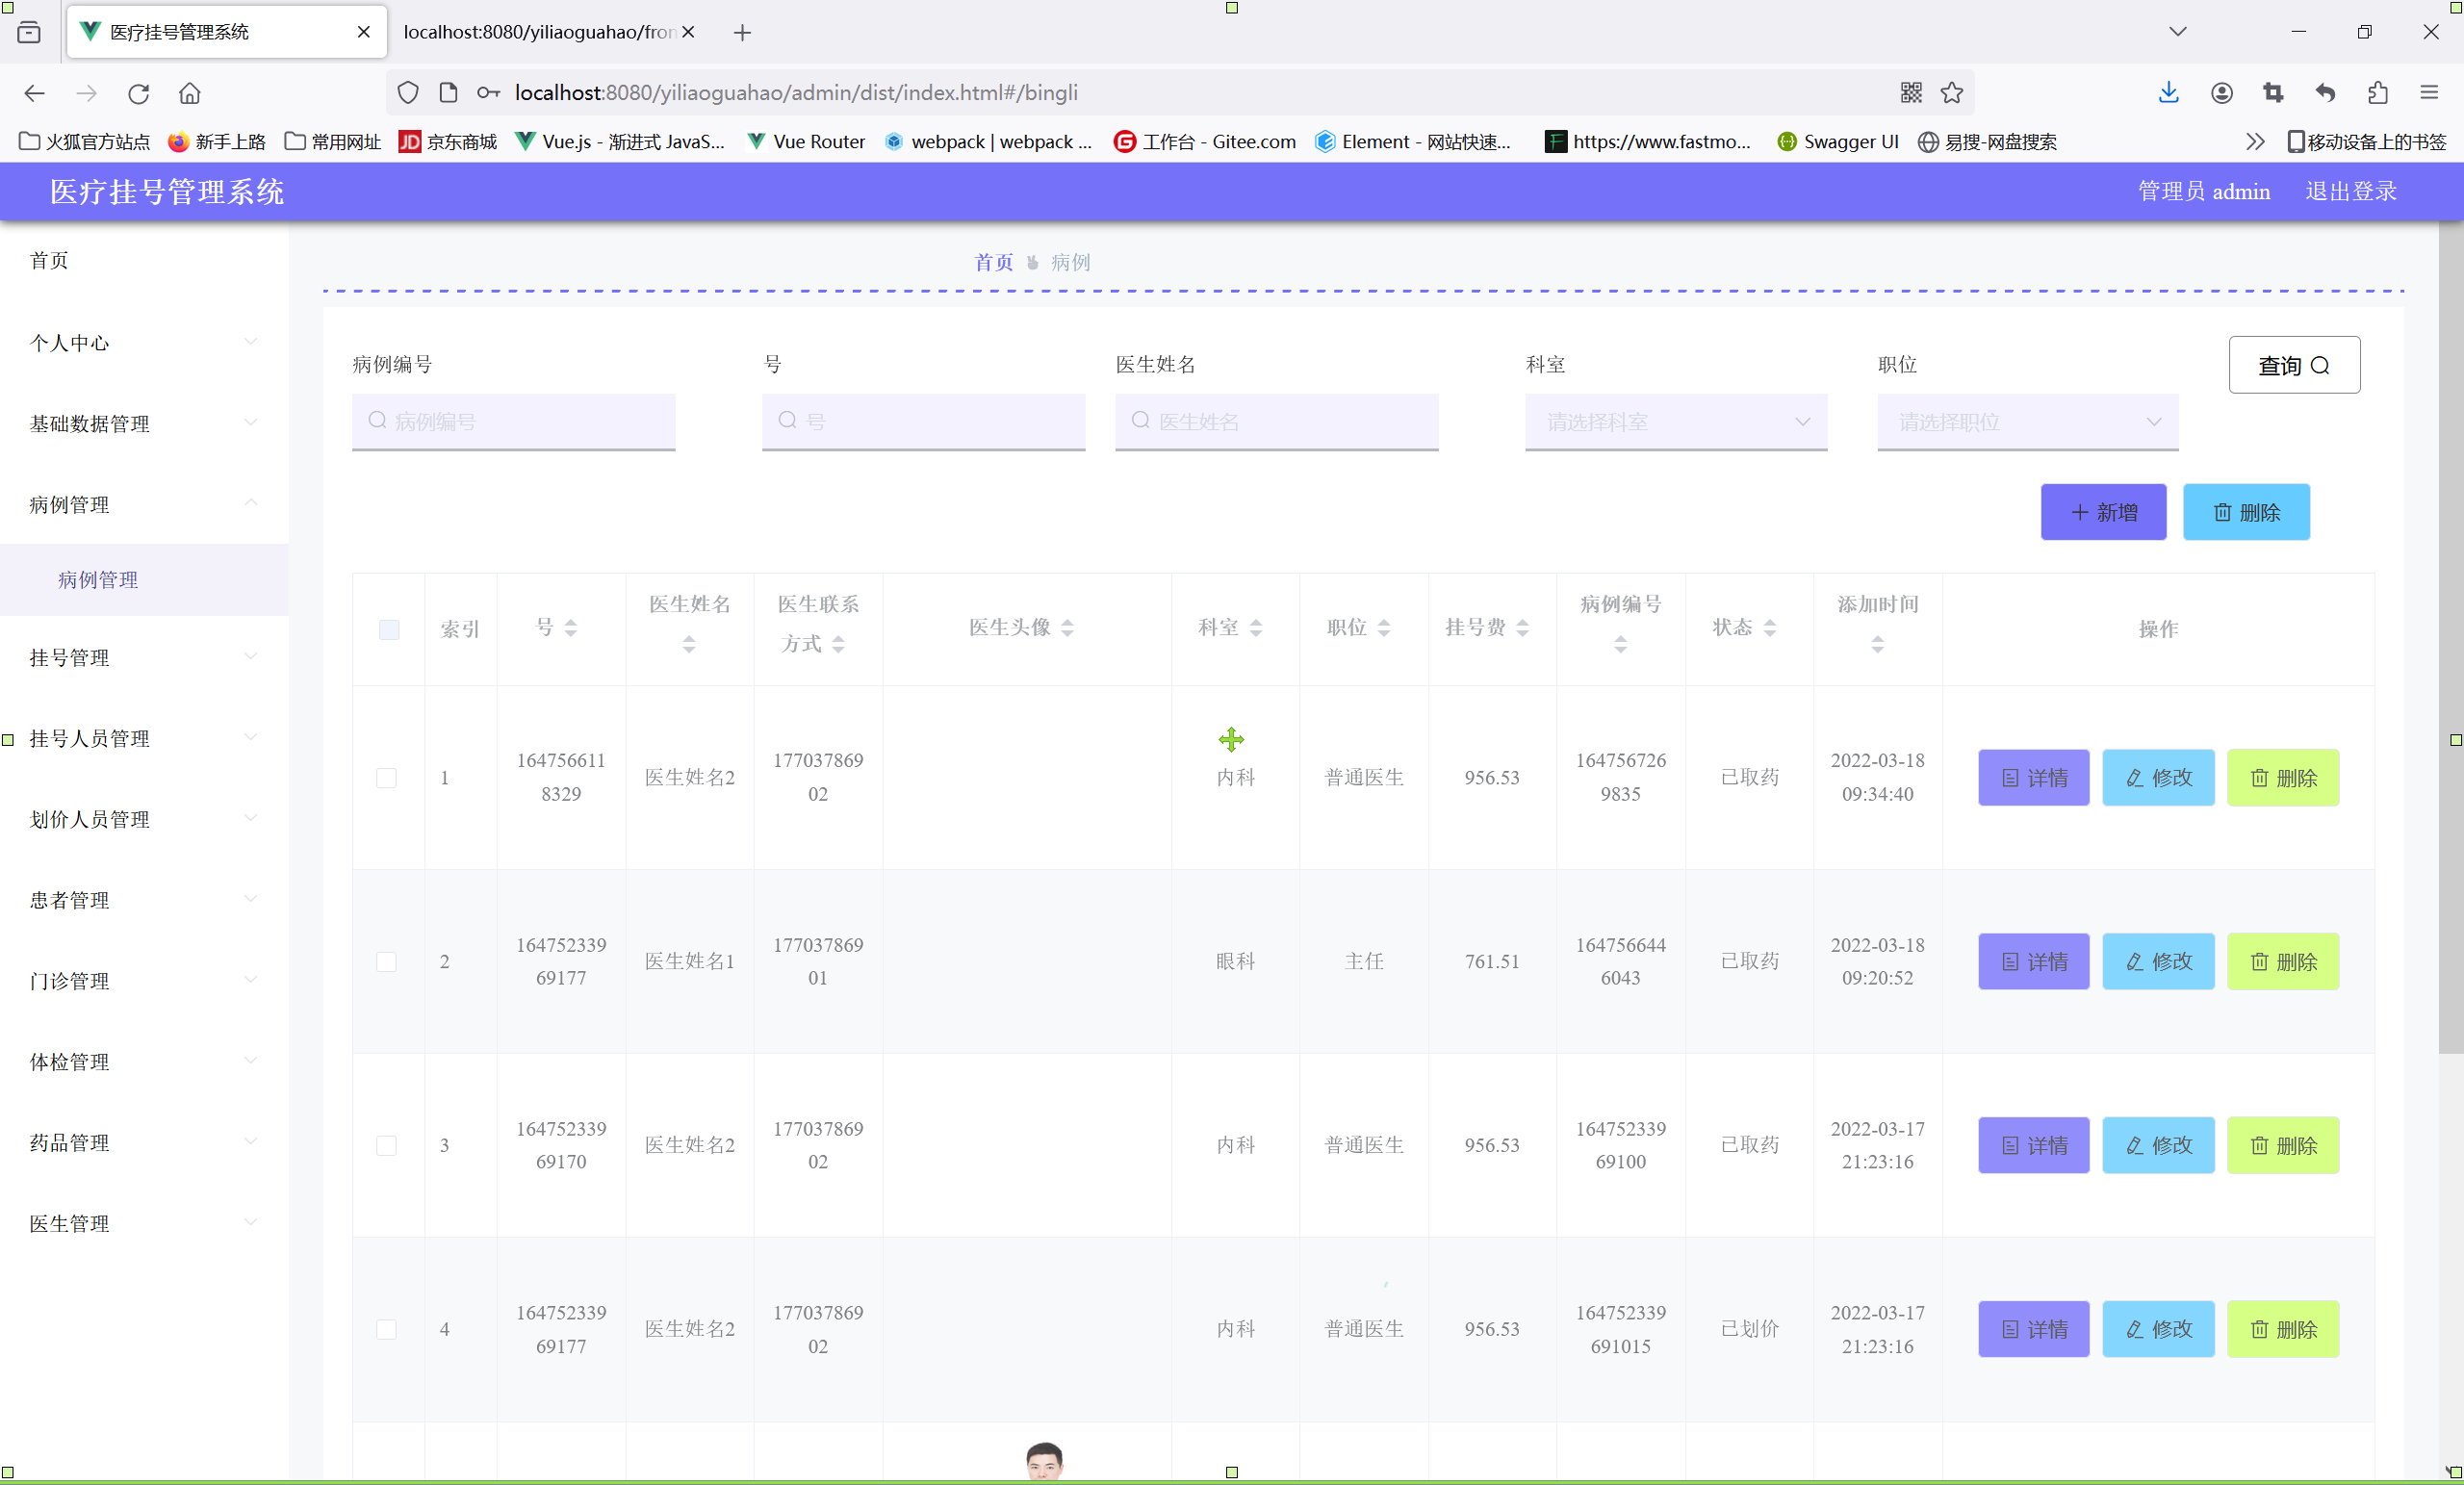Sort by 挂号费 column arrows
This screenshot has width=2464, height=1485.
[1522, 628]
